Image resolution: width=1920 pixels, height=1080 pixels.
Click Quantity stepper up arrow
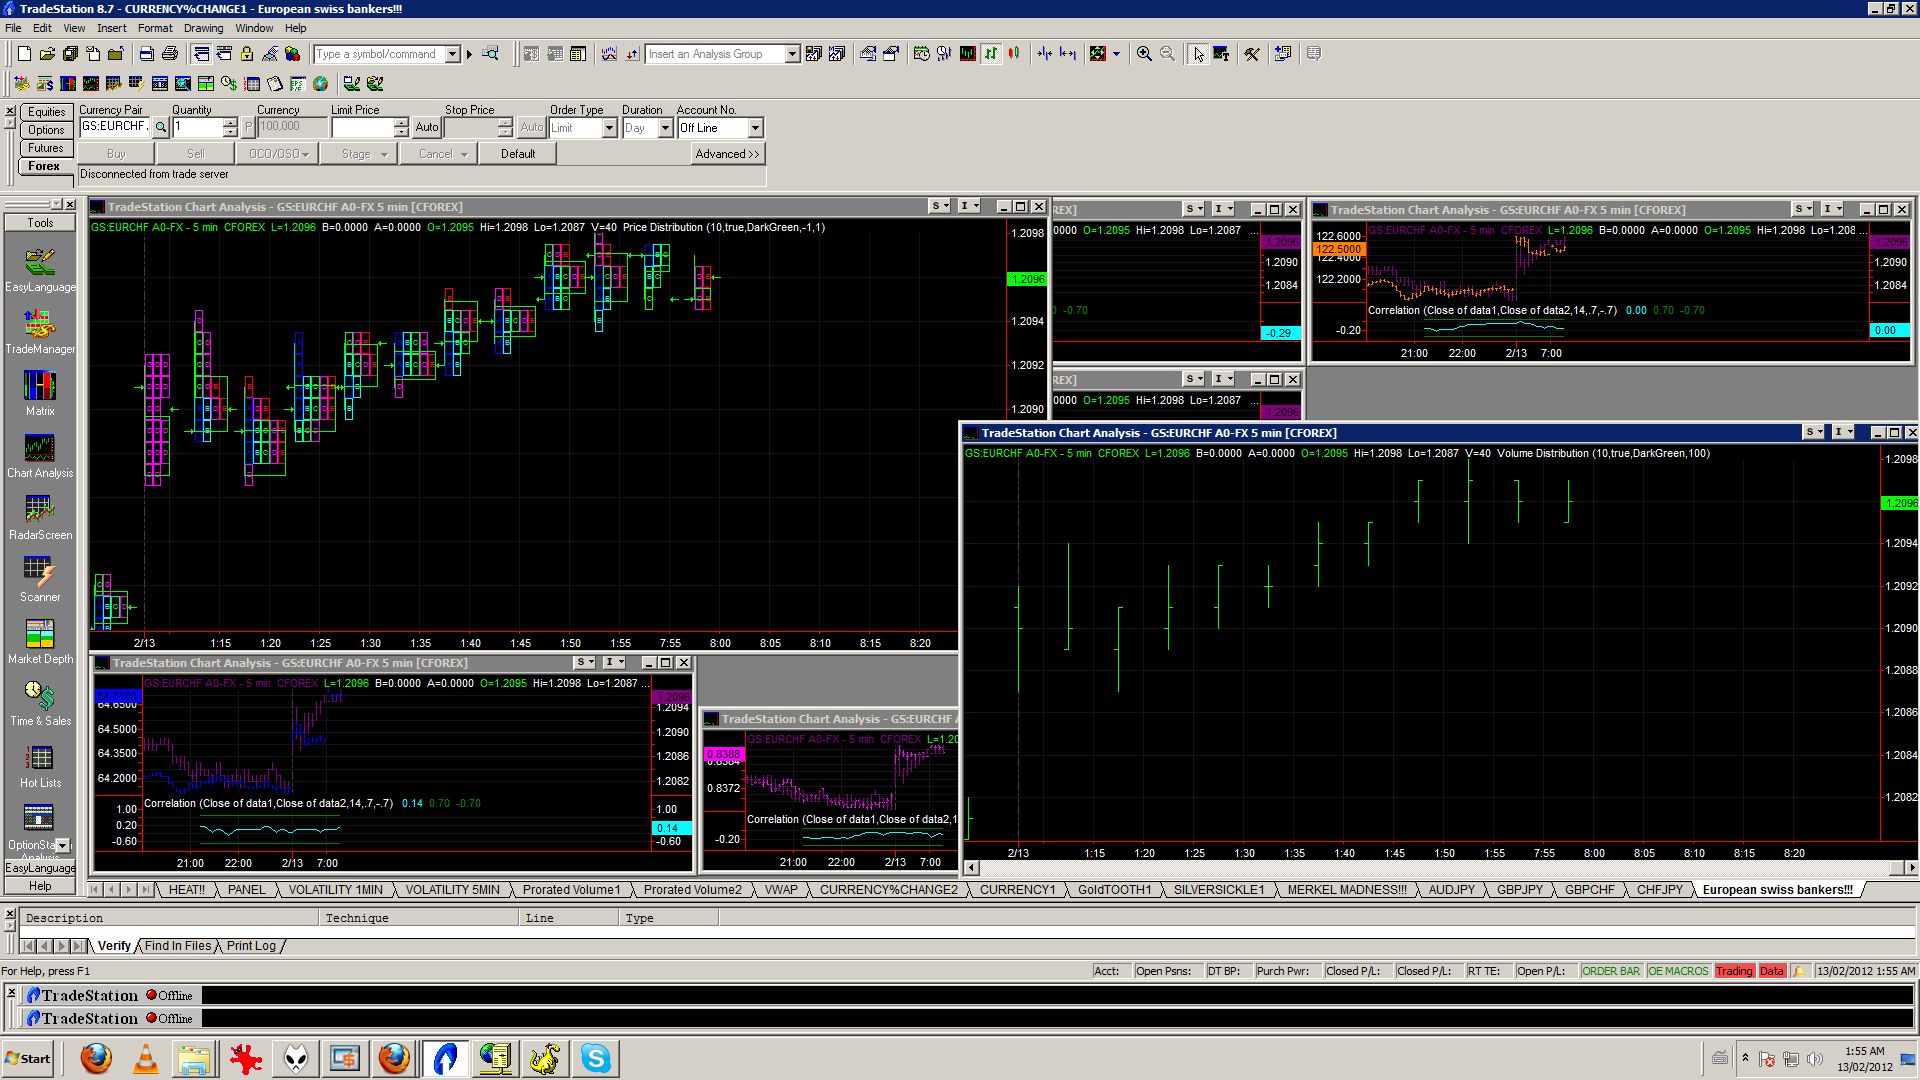[230, 123]
